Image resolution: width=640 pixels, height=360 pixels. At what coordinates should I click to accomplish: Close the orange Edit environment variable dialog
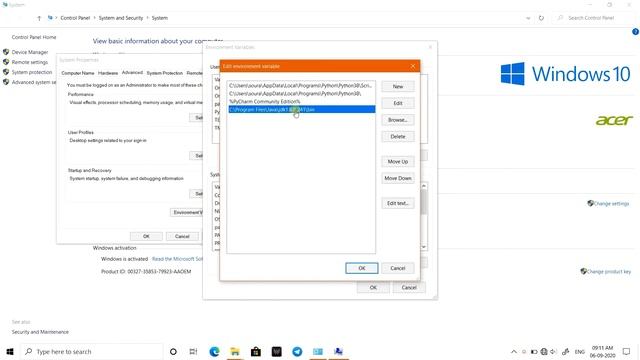point(413,66)
